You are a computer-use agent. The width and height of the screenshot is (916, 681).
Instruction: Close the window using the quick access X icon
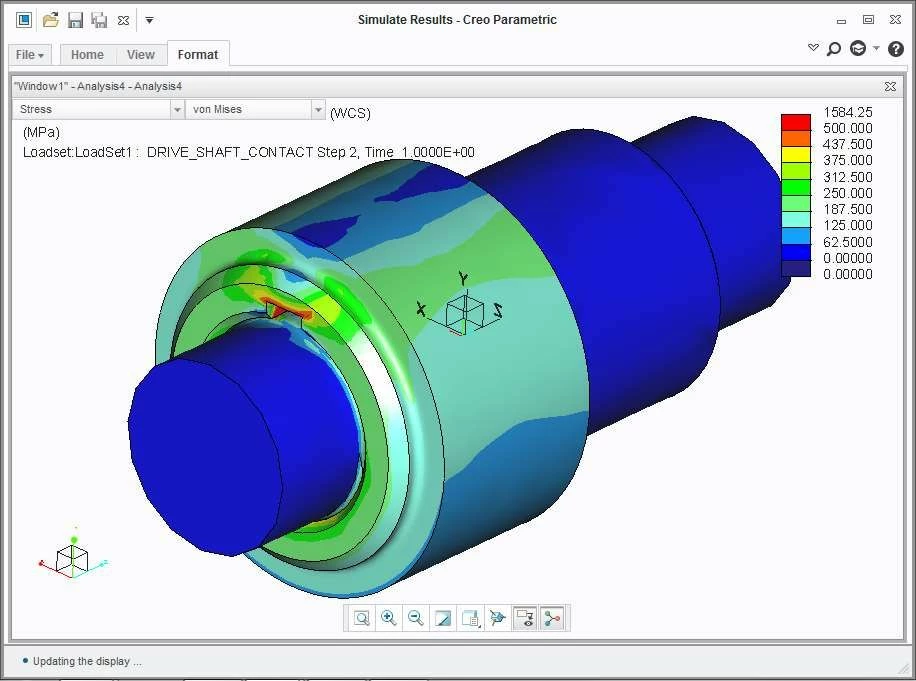[x=123, y=20]
